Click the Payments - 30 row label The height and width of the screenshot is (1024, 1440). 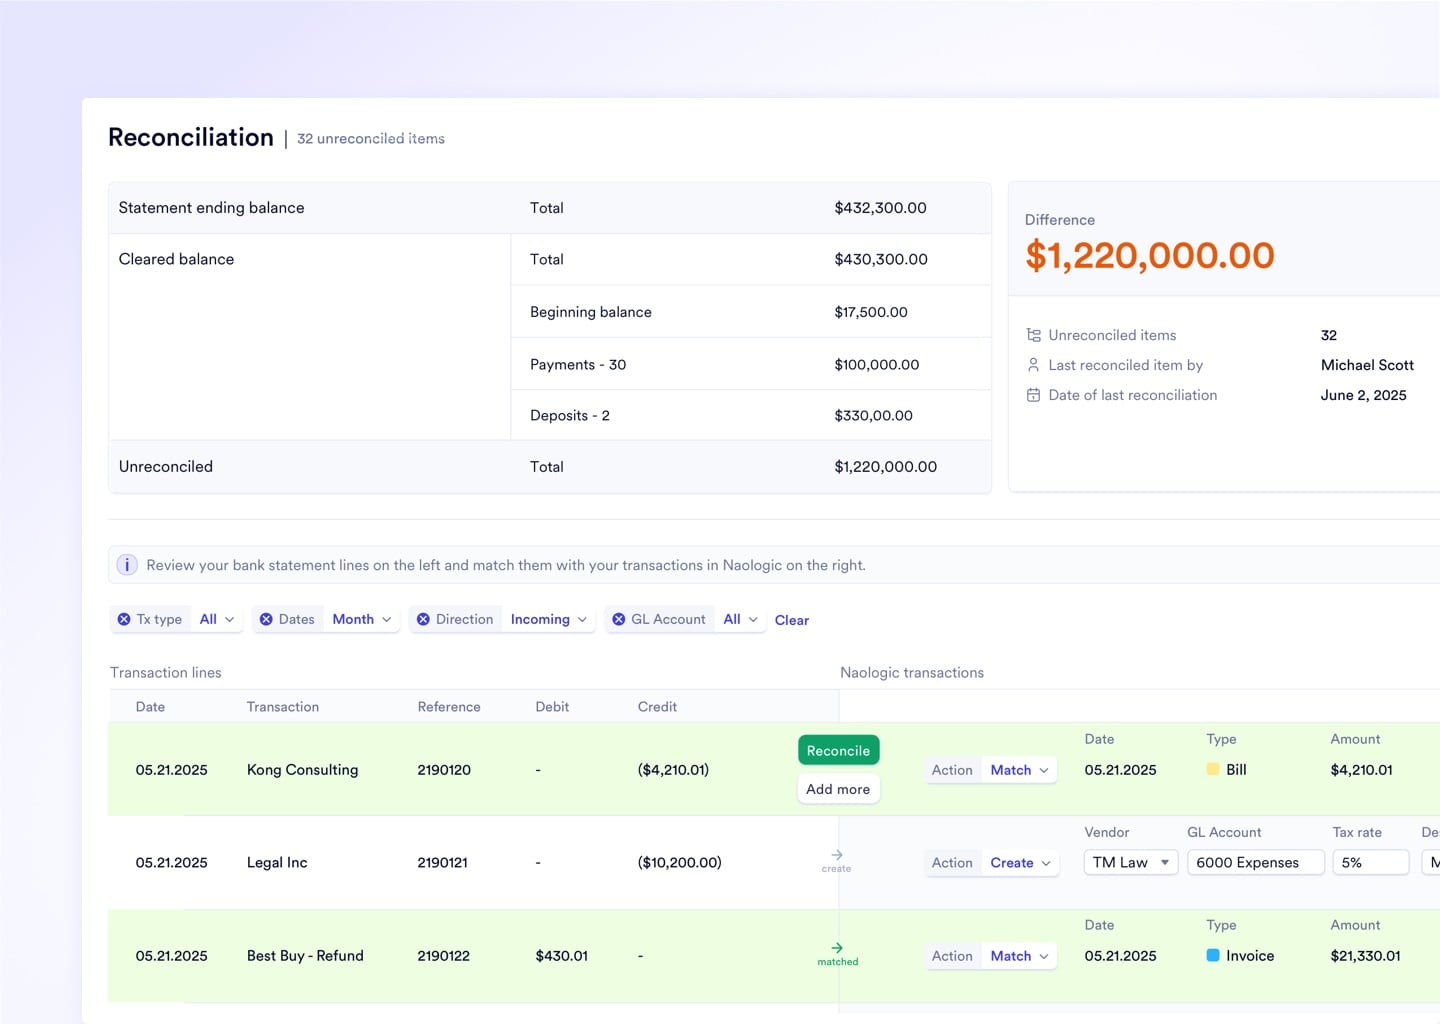(x=578, y=365)
